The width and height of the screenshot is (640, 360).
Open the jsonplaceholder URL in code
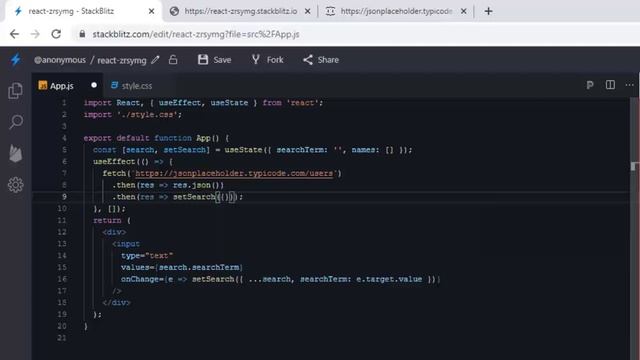[x=234, y=173]
